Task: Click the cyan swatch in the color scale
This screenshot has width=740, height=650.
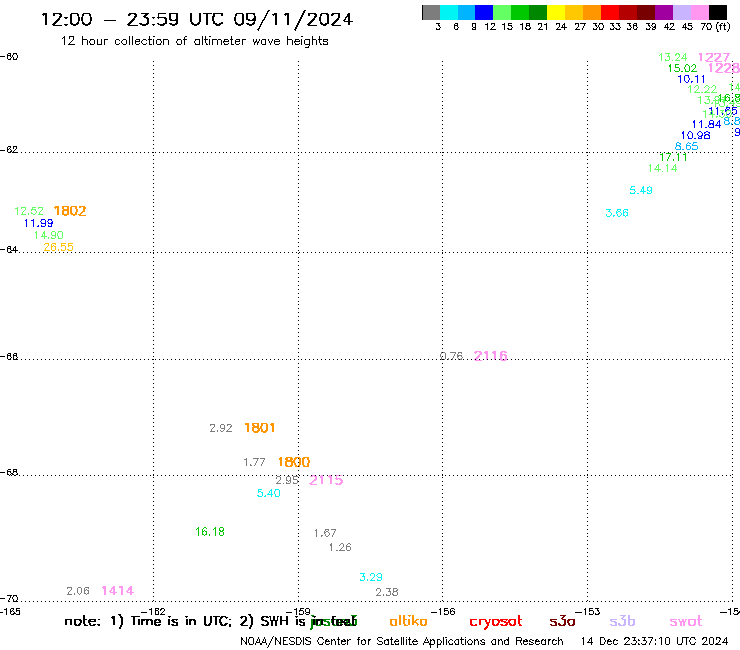Action: click(449, 12)
